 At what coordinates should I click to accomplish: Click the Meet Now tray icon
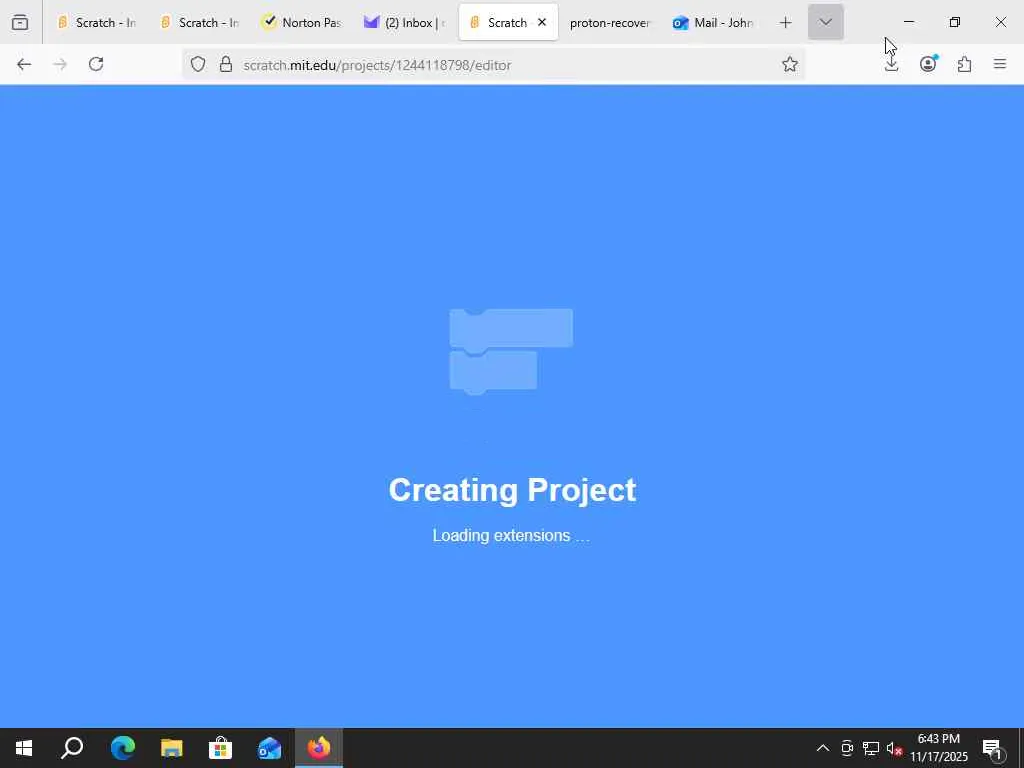847,748
